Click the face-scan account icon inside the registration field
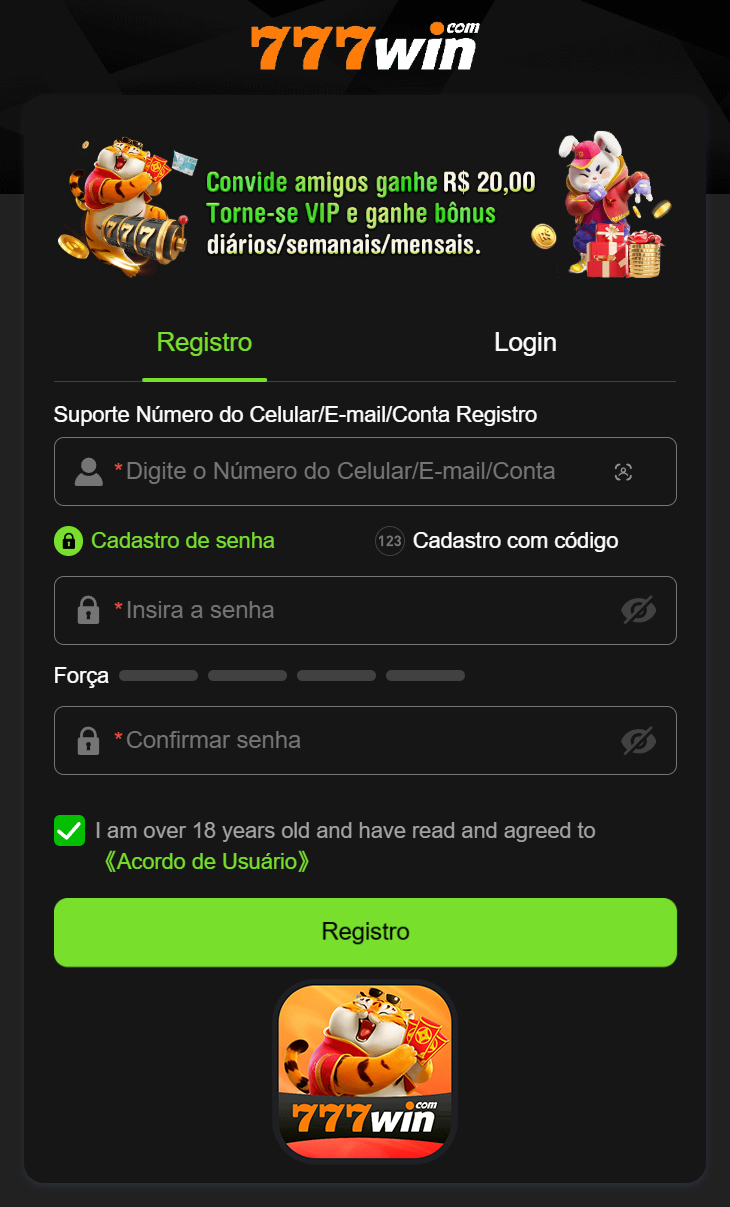The width and height of the screenshot is (730, 1207). [x=624, y=471]
